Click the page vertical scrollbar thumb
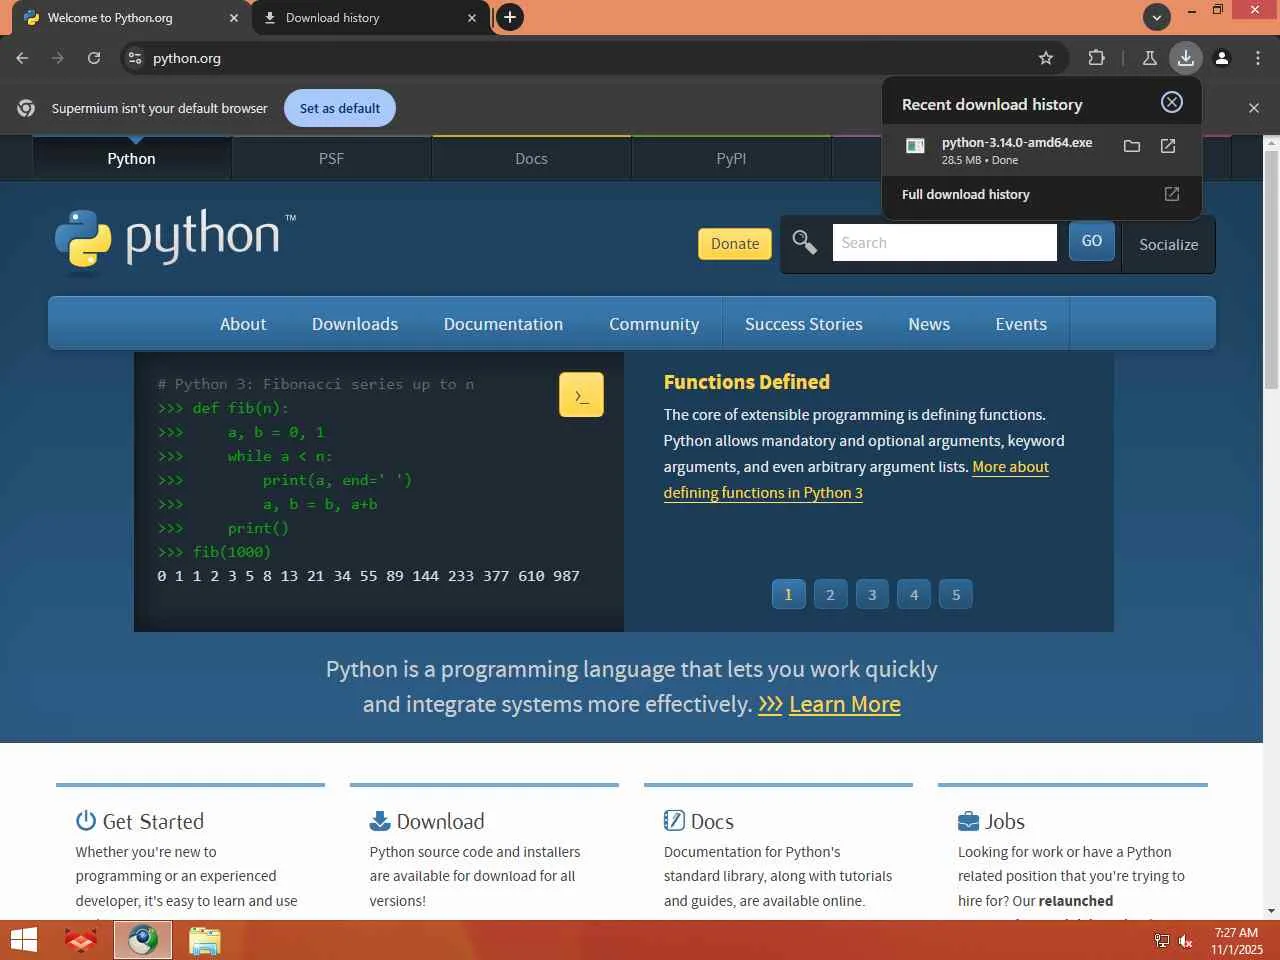This screenshot has height=960, width=1280. click(1271, 270)
